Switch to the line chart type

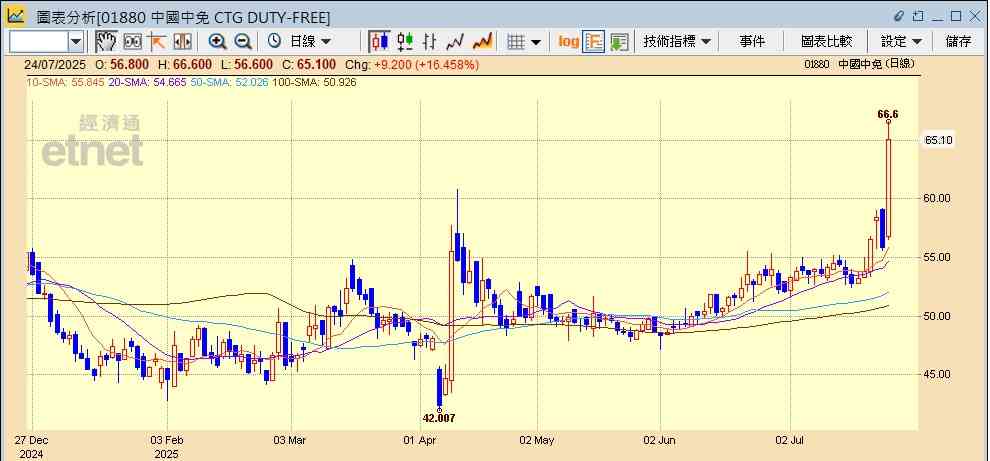pyautogui.click(x=455, y=42)
